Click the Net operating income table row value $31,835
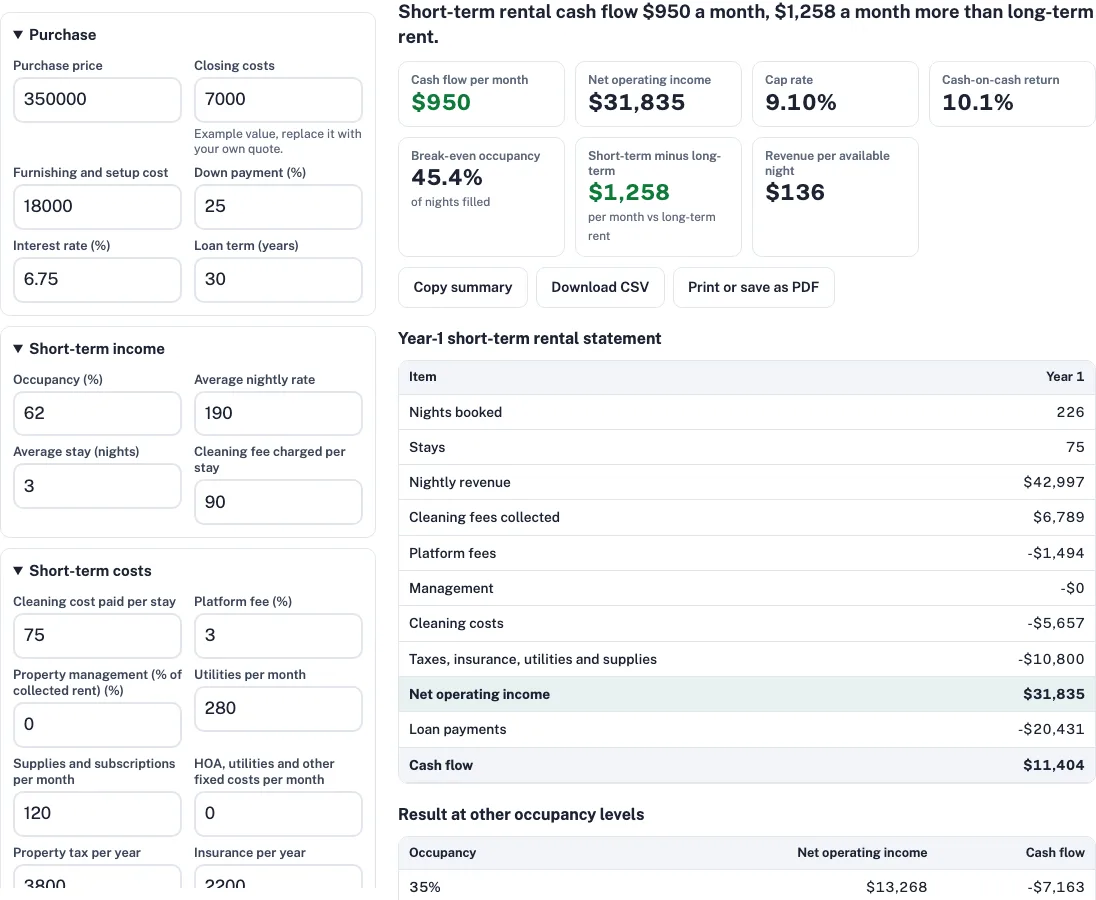 1053,694
